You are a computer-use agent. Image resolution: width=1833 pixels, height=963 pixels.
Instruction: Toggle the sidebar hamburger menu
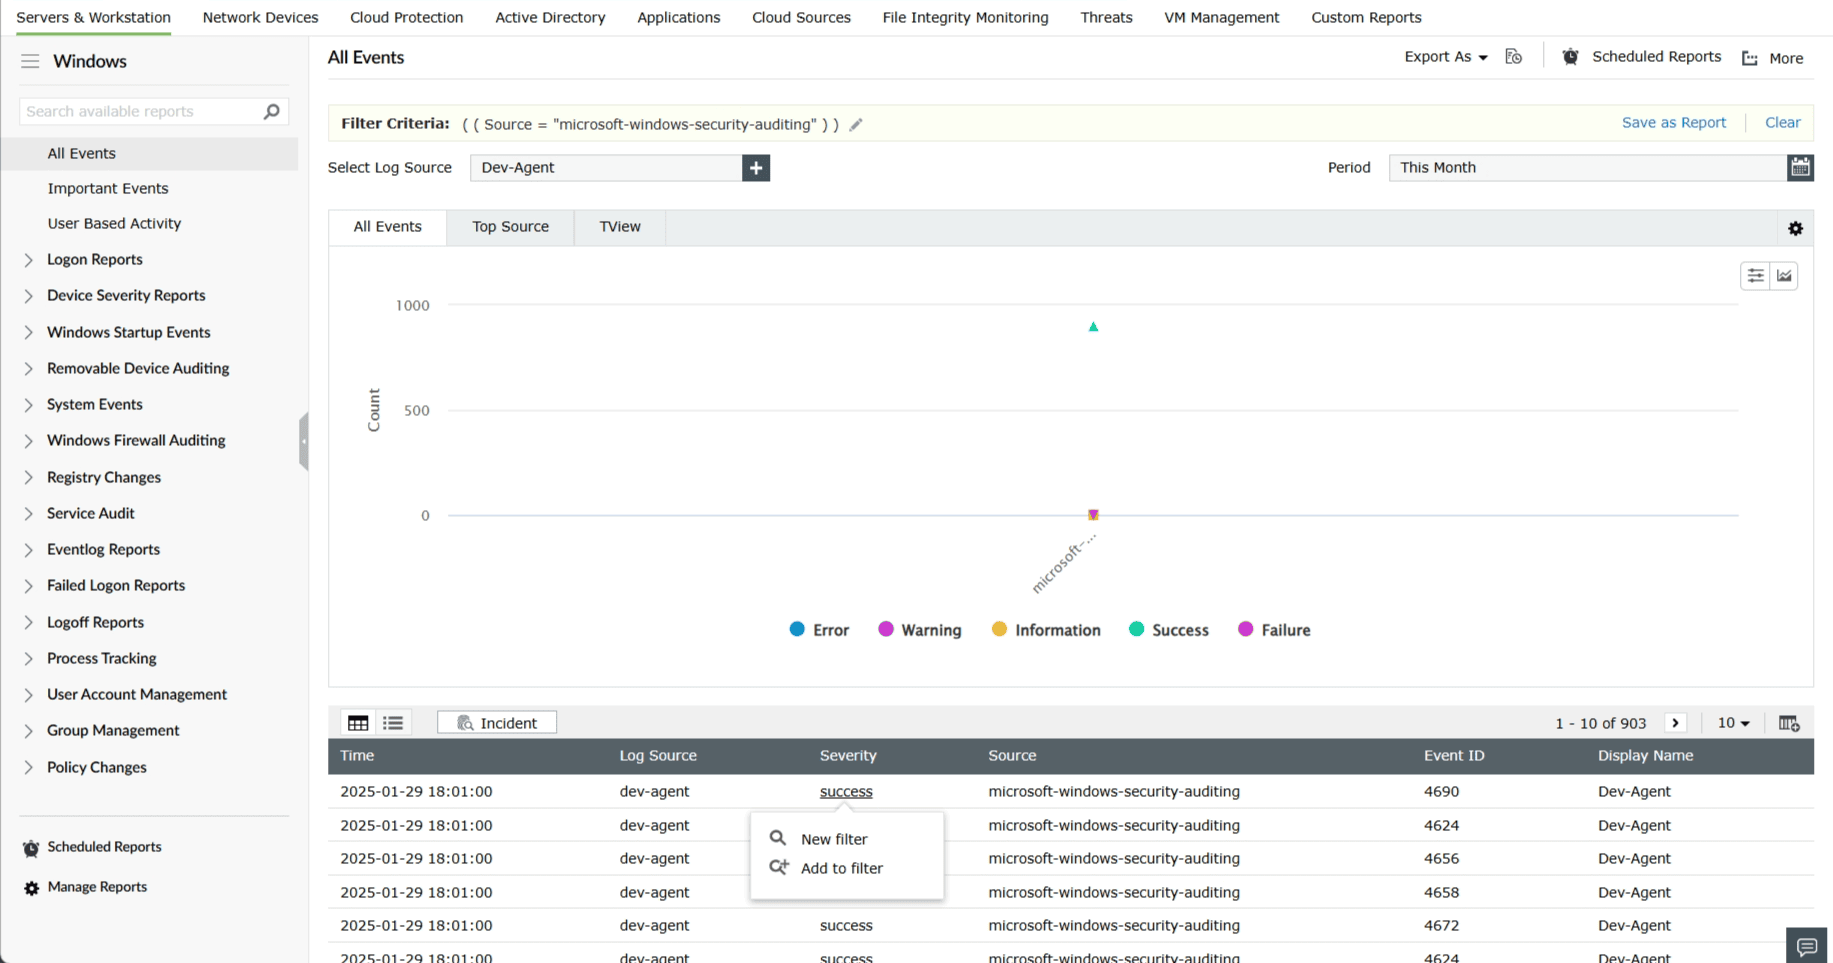click(30, 61)
